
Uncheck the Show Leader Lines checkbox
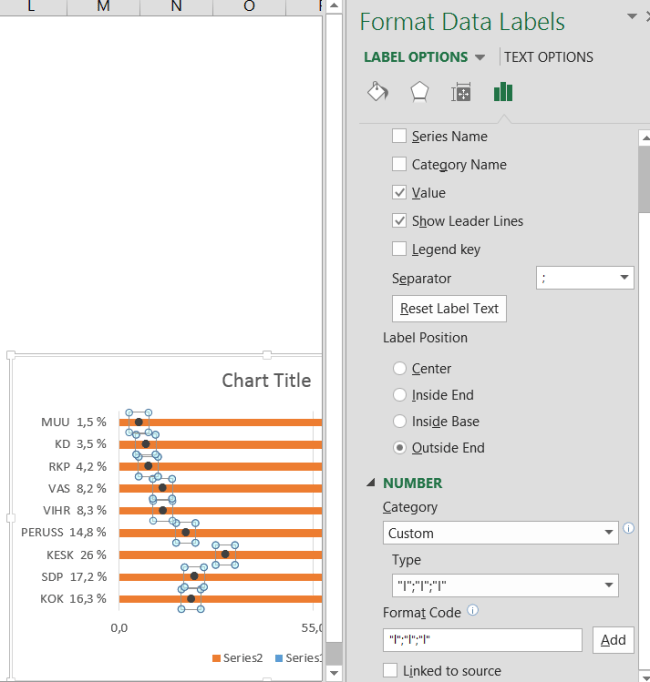[399, 221]
